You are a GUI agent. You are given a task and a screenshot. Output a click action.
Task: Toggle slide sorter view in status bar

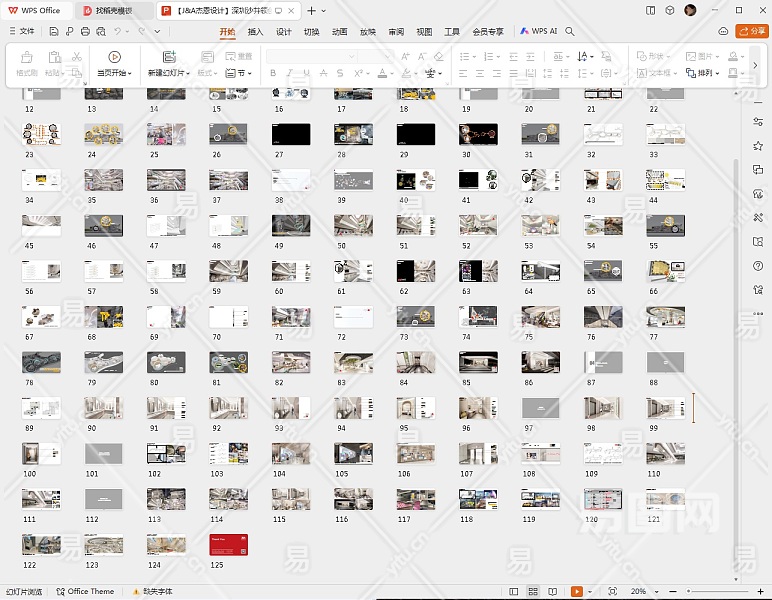[x=532, y=592]
